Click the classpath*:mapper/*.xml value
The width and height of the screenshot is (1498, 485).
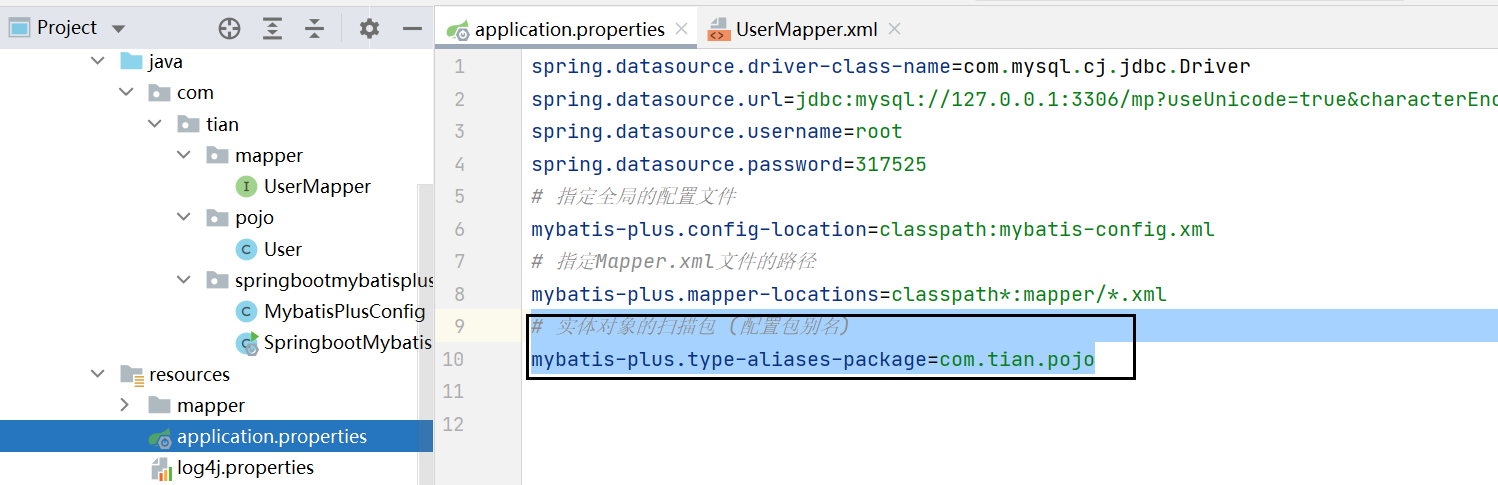pyautogui.click(x=1028, y=294)
